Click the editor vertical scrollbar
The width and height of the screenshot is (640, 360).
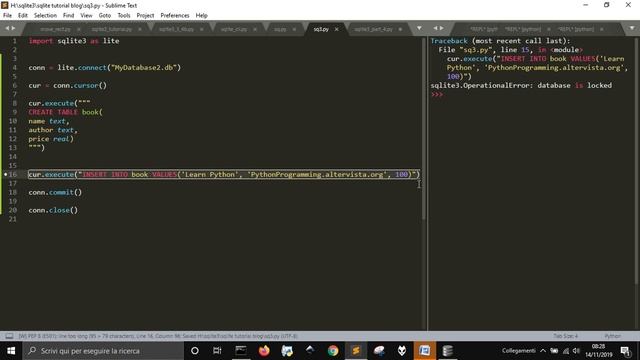(x=423, y=129)
